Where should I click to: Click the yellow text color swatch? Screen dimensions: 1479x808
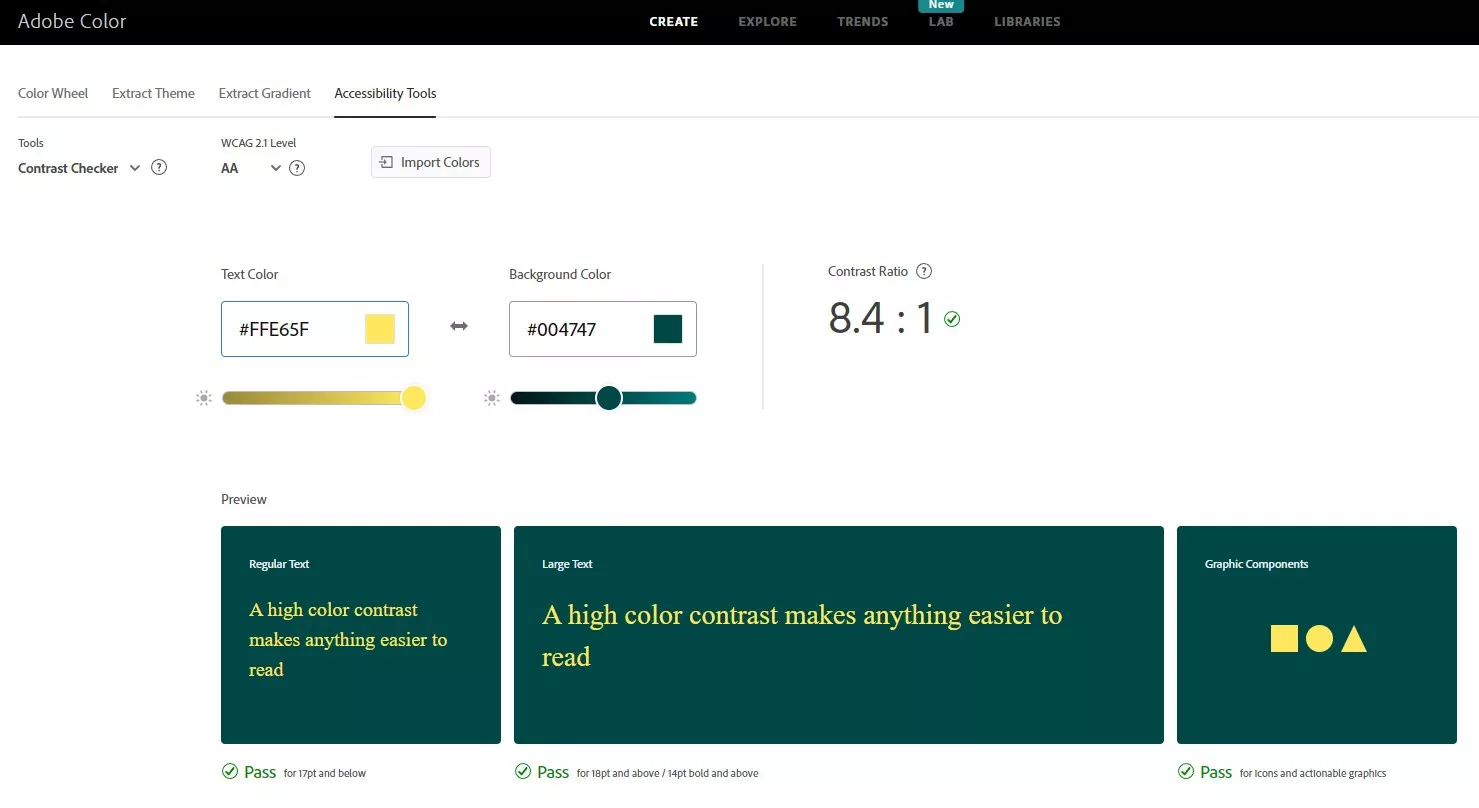point(380,329)
